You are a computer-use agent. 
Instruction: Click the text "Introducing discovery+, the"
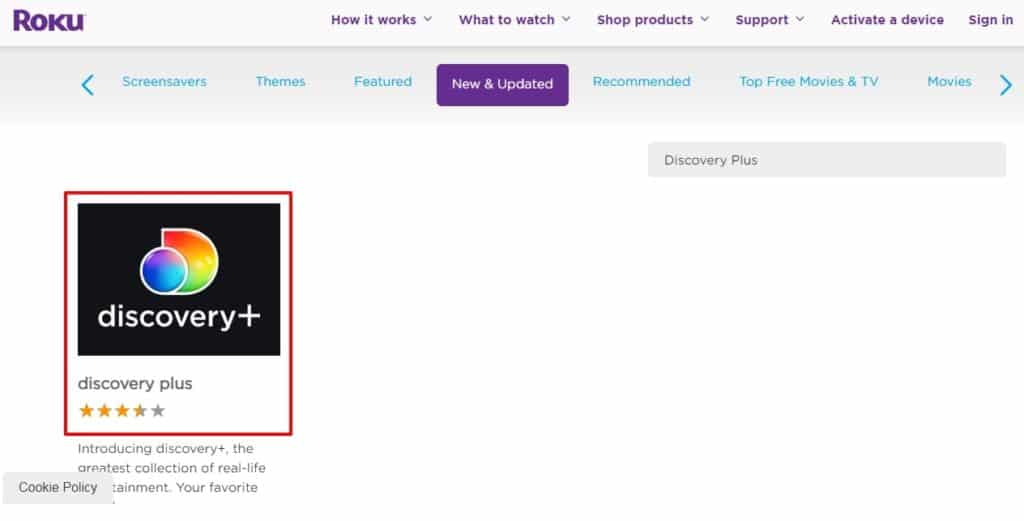pyautogui.click(x=165, y=449)
